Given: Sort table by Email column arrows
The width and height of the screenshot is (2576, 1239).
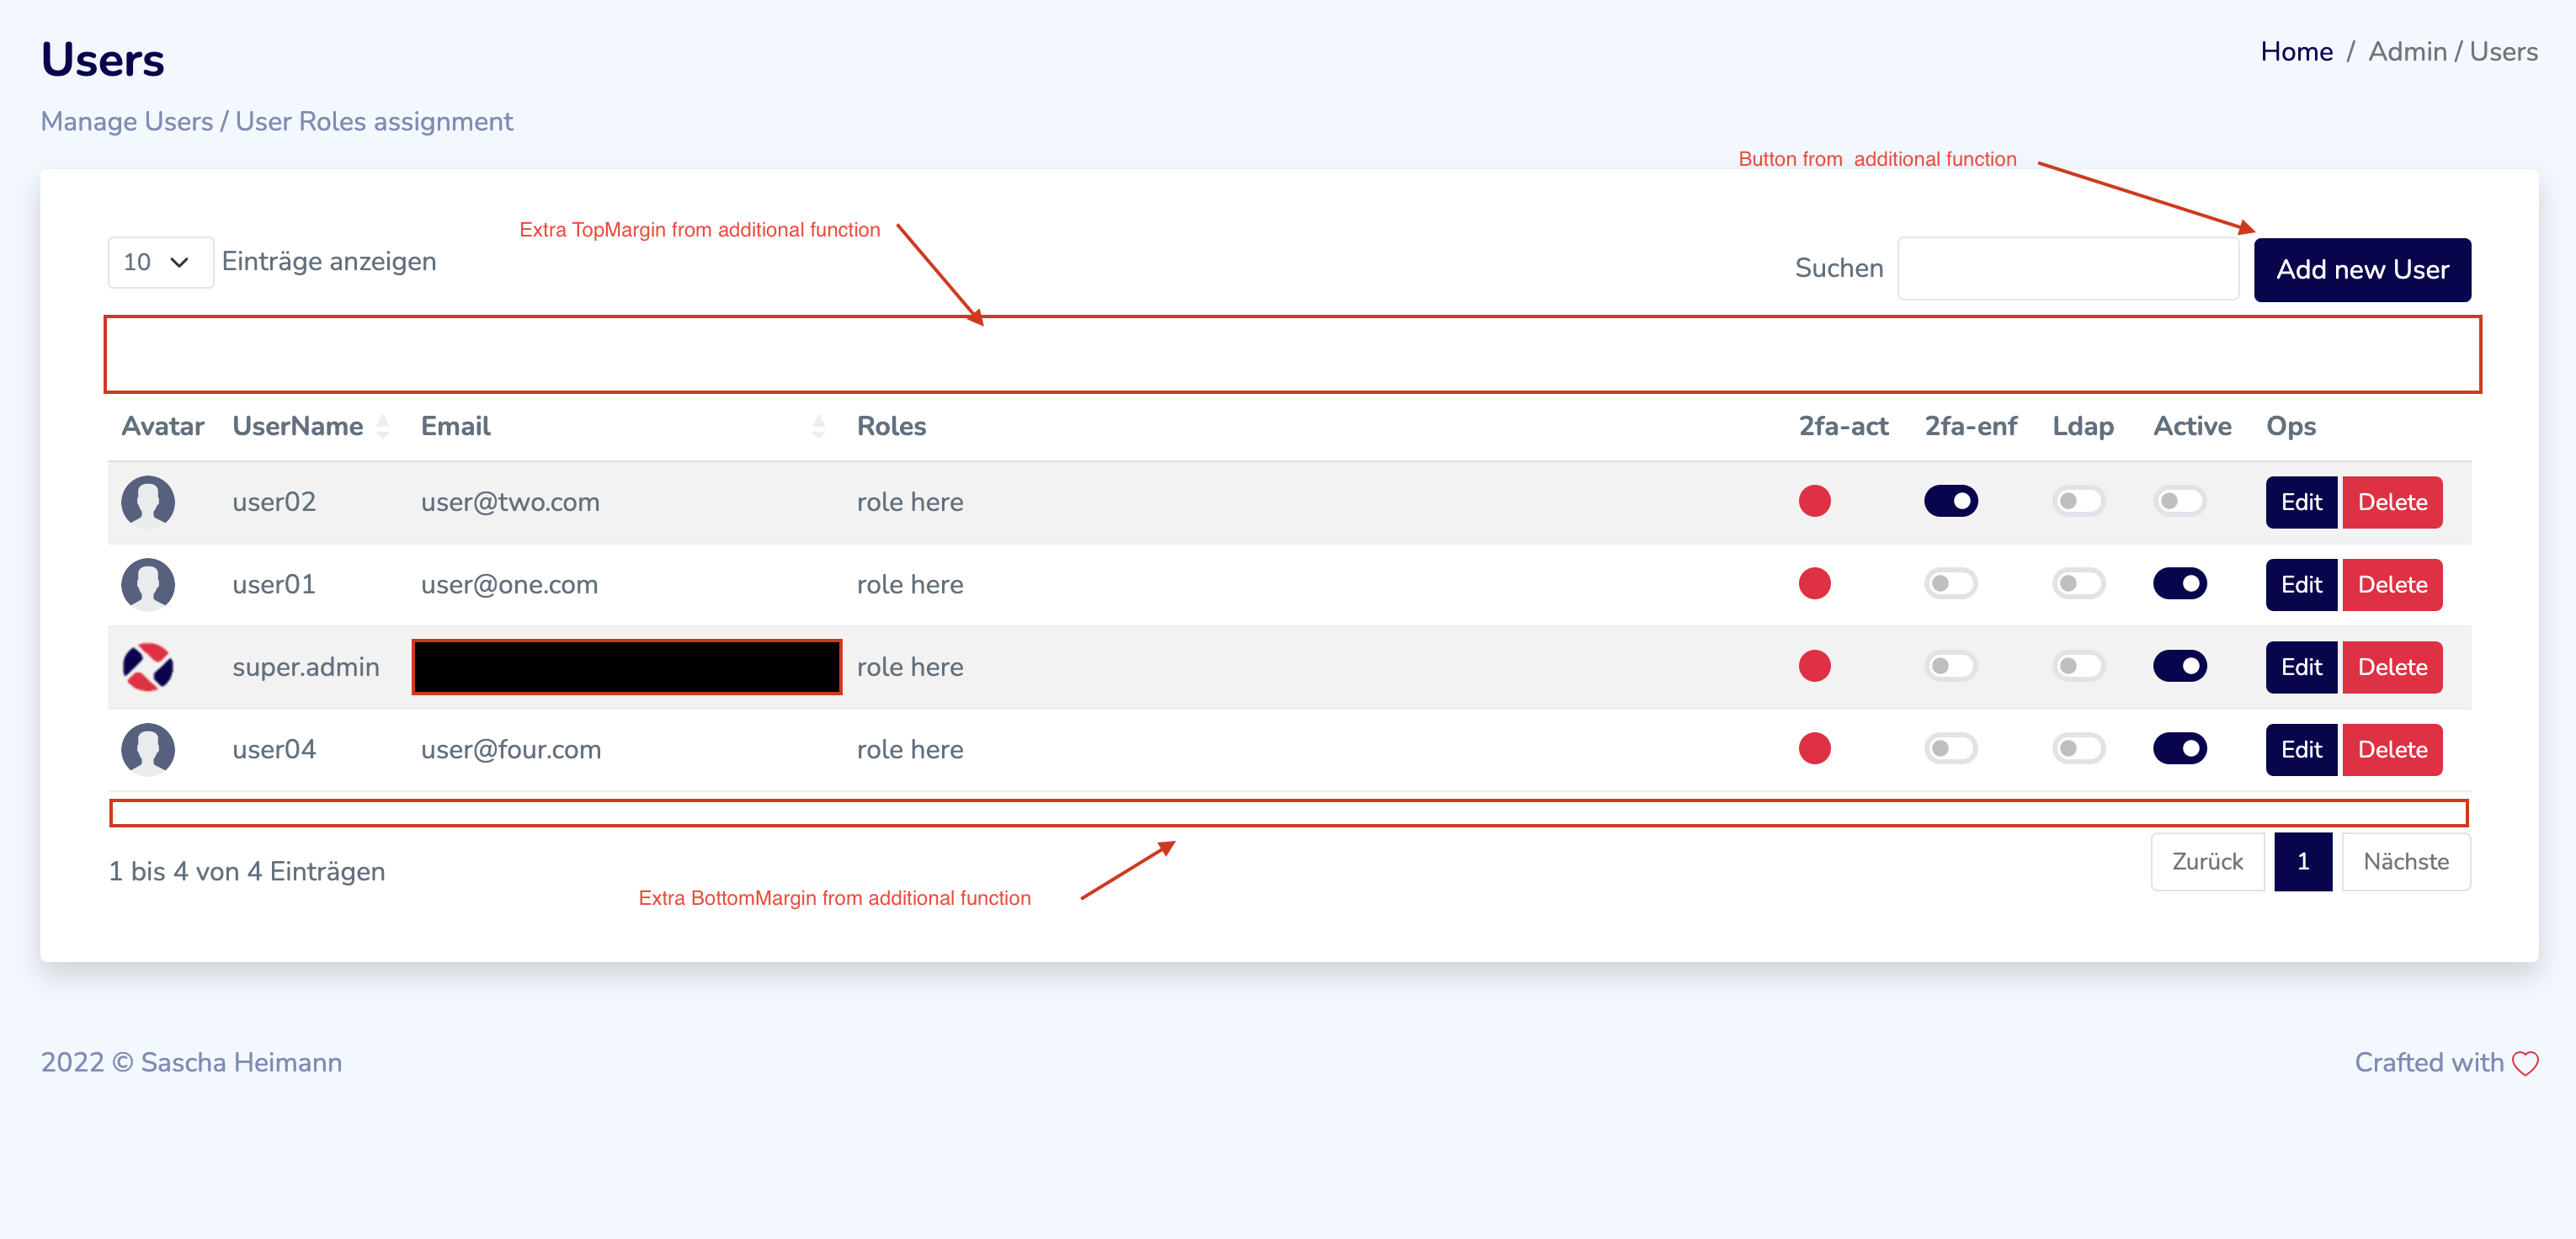Looking at the screenshot, I should click(x=818, y=427).
